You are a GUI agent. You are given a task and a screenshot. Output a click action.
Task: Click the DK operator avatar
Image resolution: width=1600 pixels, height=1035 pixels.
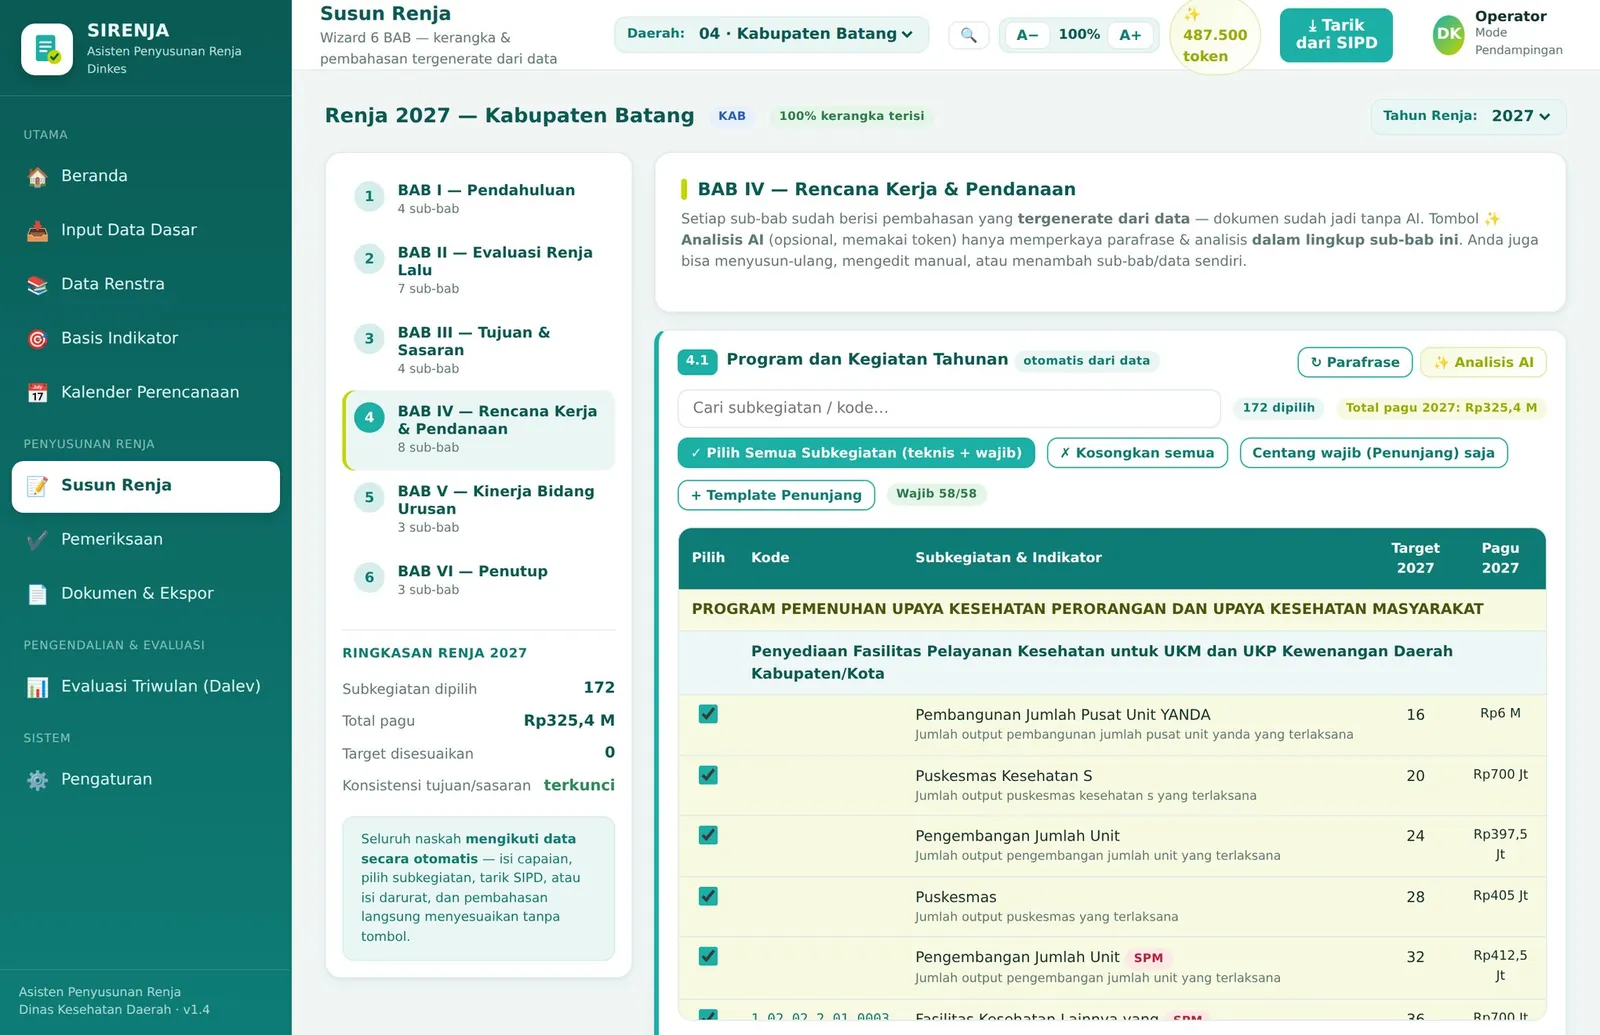point(1449,35)
